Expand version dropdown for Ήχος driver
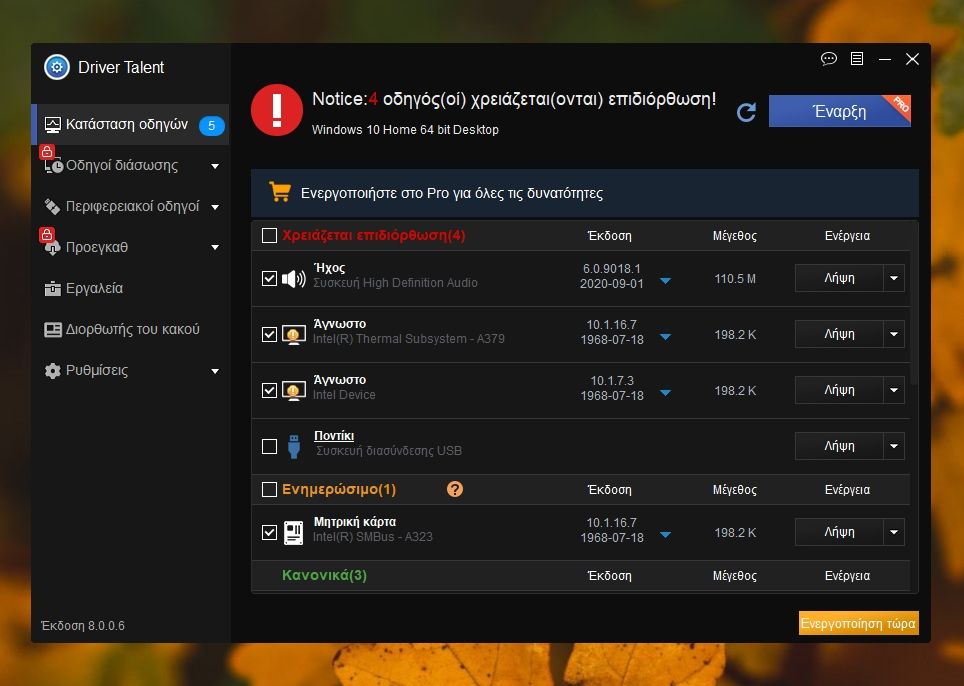 (665, 282)
